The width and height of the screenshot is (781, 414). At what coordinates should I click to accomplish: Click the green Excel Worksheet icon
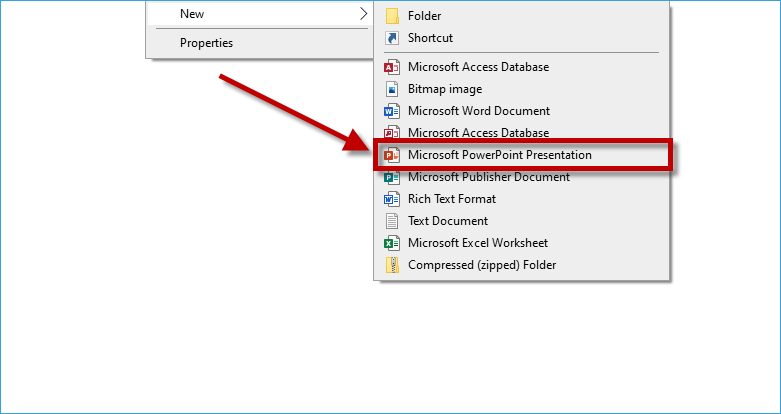click(x=392, y=243)
